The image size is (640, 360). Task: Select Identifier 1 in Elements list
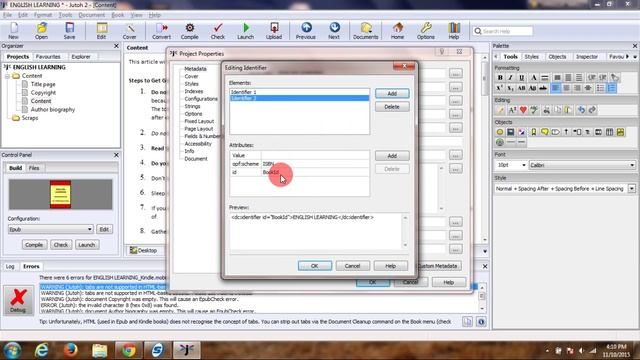coord(300,92)
